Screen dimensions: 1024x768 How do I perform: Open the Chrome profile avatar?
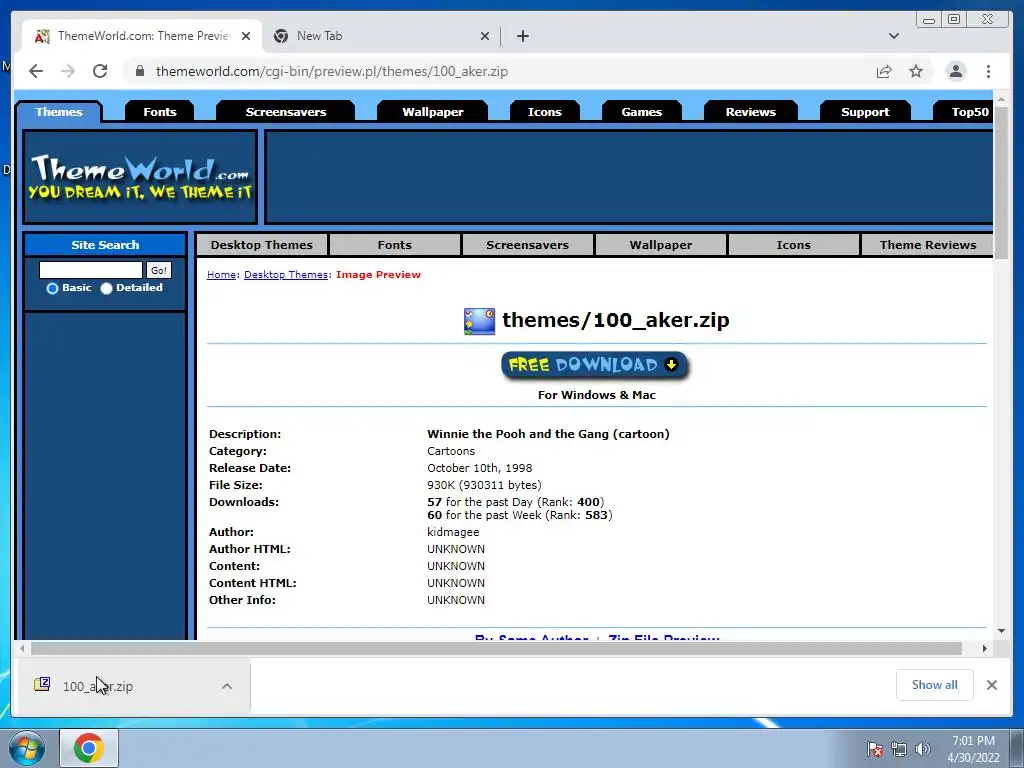coord(955,71)
